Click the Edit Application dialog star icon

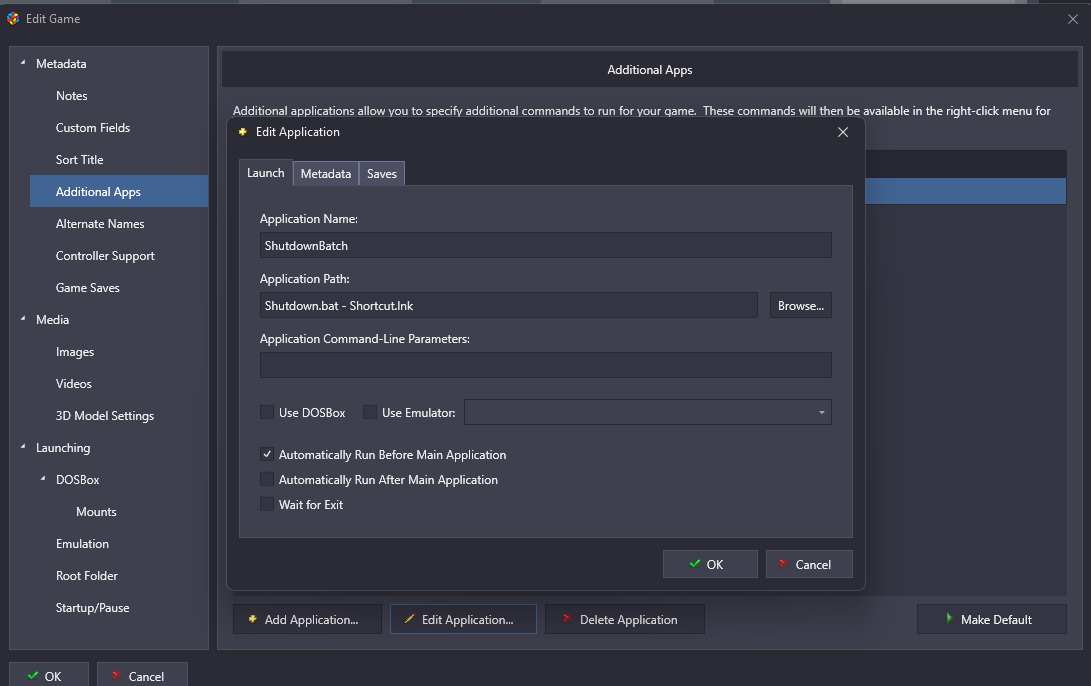243,132
